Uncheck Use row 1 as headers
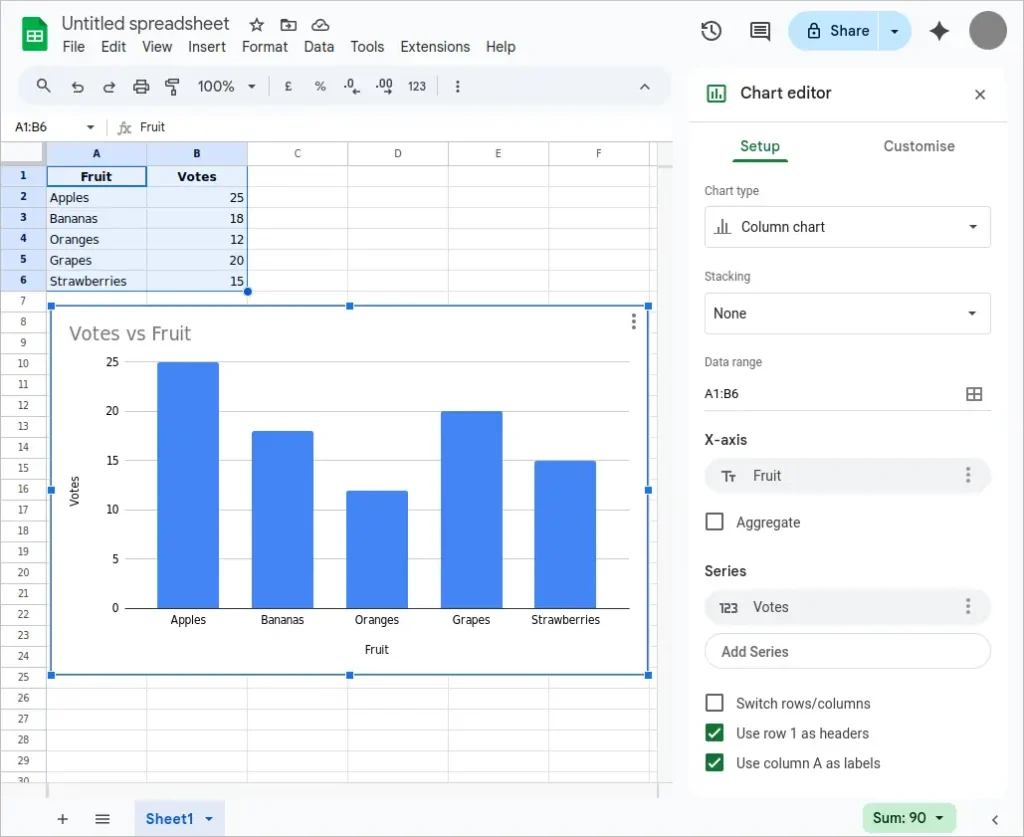1024x837 pixels. 715,733
